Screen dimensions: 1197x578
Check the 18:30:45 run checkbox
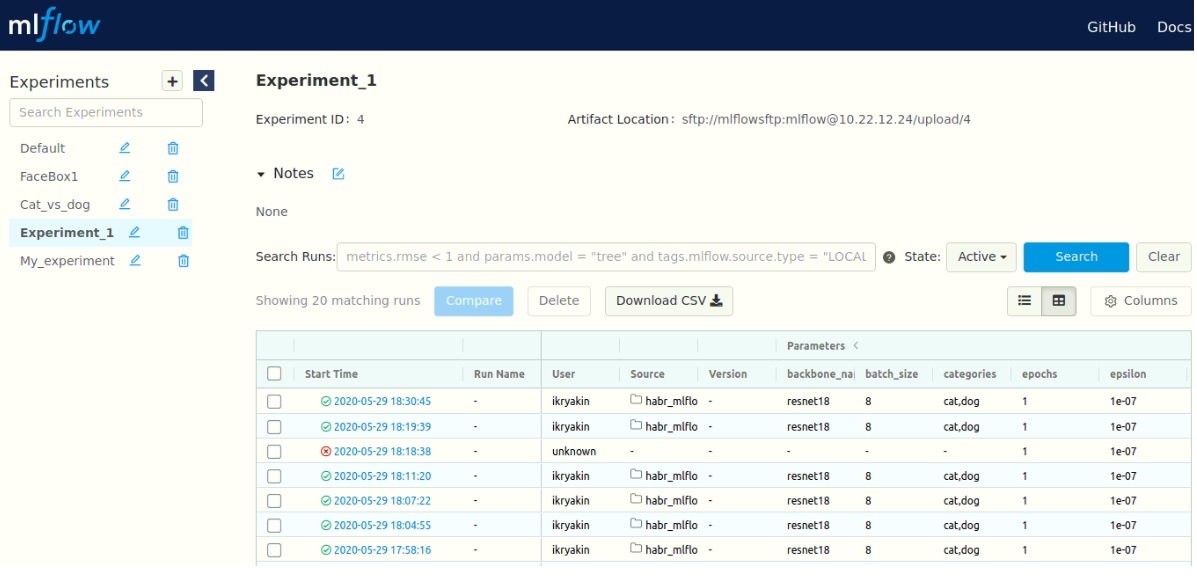pyautogui.click(x=274, y=402)
